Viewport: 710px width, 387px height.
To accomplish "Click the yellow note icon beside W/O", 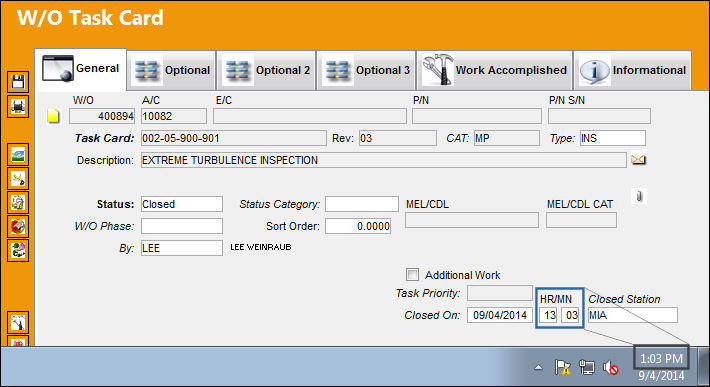I will coord(53,116).
